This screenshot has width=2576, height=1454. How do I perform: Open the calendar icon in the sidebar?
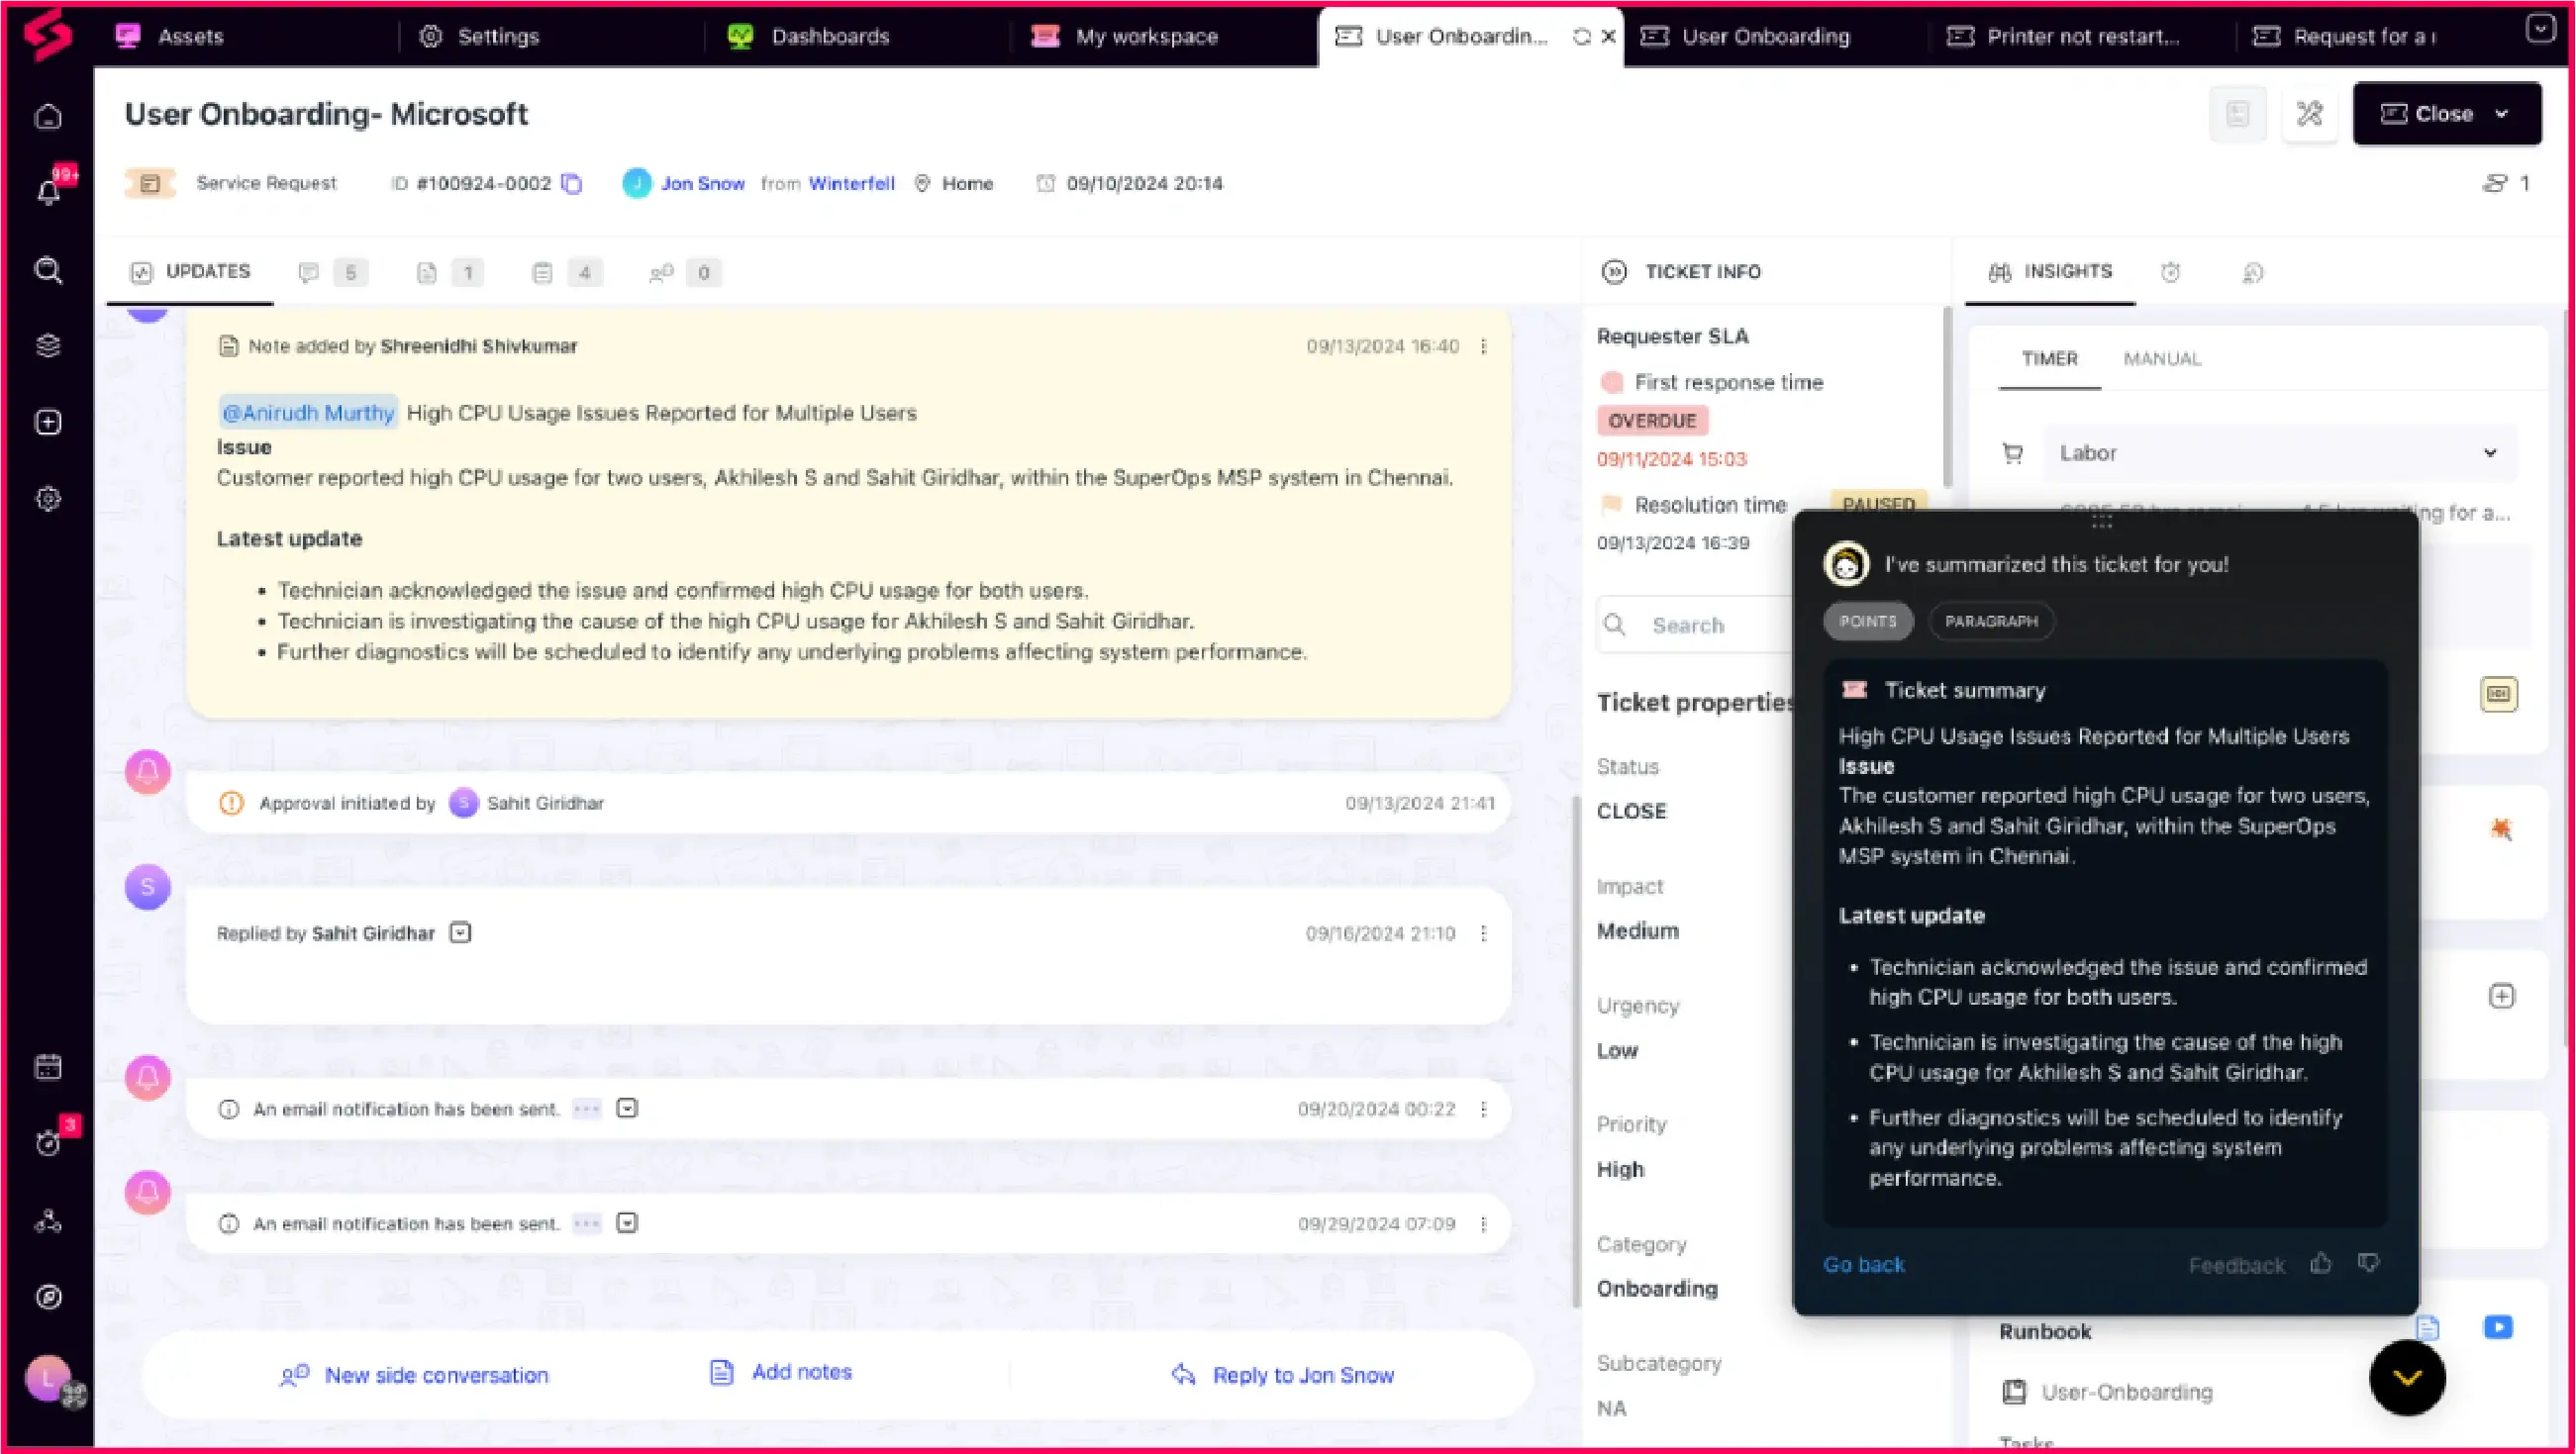[x=48, y=1066]
